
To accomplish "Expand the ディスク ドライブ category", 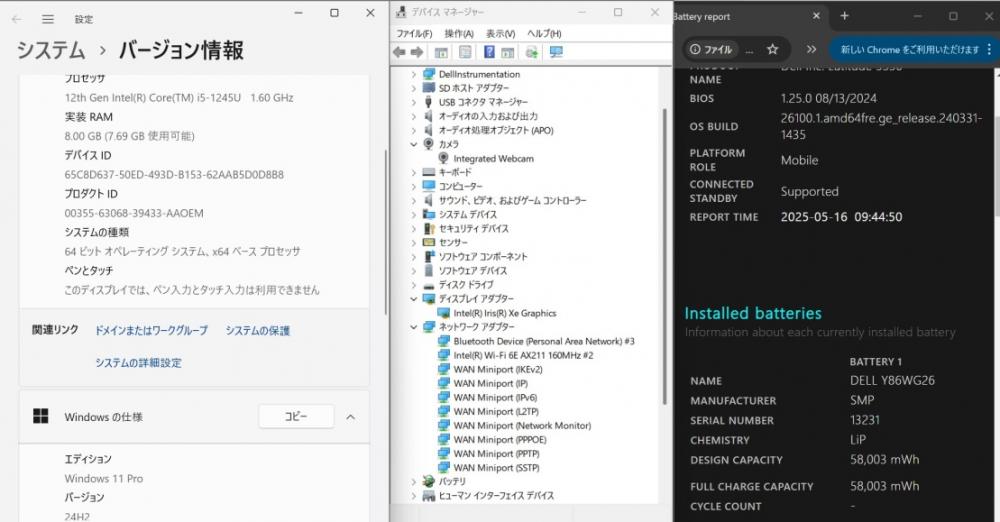I will pos(414,285).
